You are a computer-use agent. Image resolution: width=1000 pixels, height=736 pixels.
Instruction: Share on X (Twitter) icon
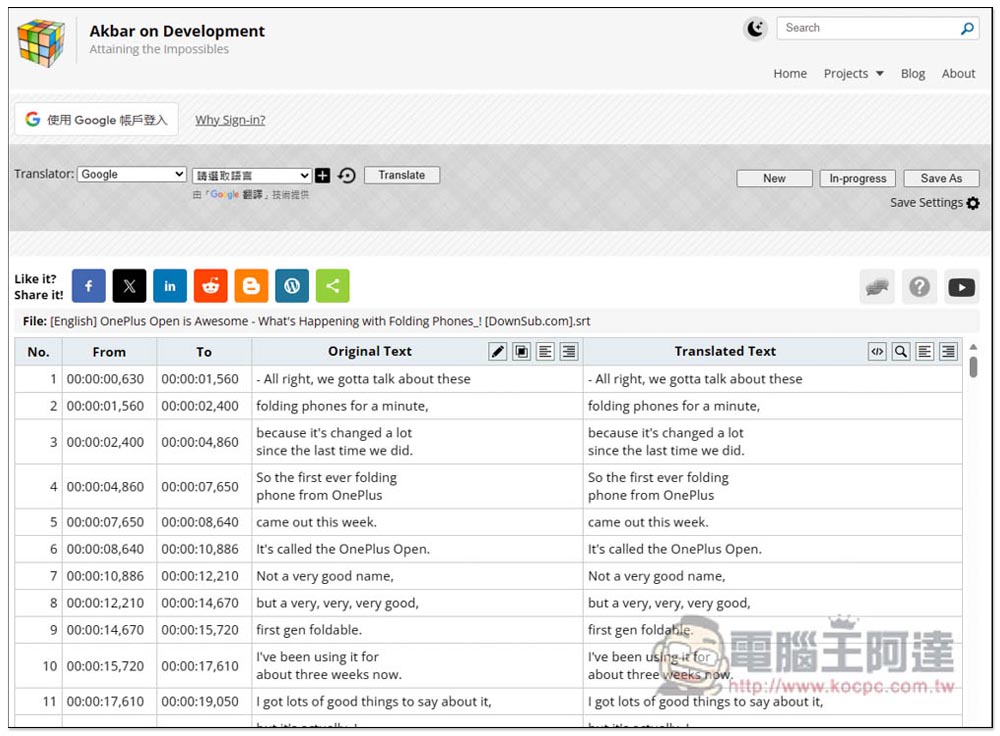129,286
